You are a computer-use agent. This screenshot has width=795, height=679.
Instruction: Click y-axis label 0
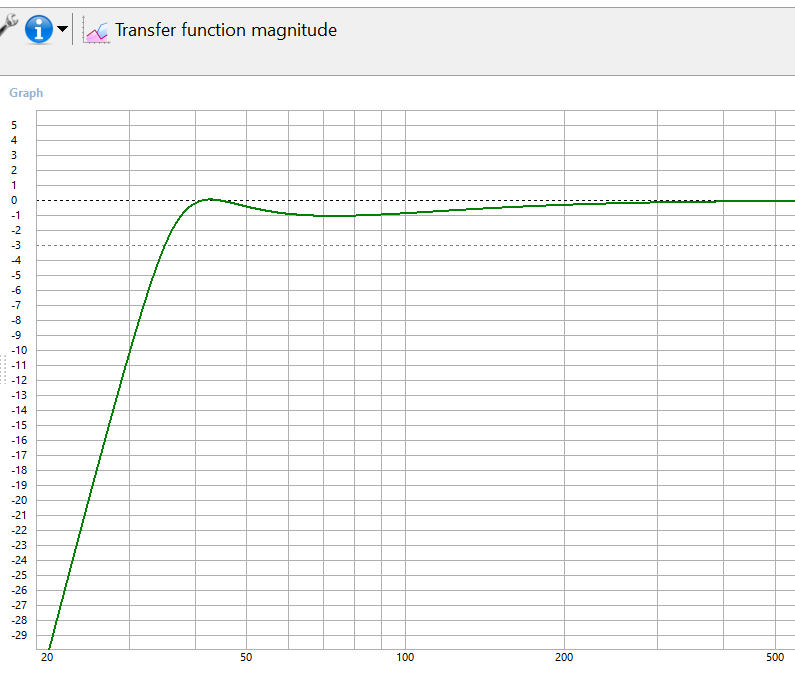point(14,200)
